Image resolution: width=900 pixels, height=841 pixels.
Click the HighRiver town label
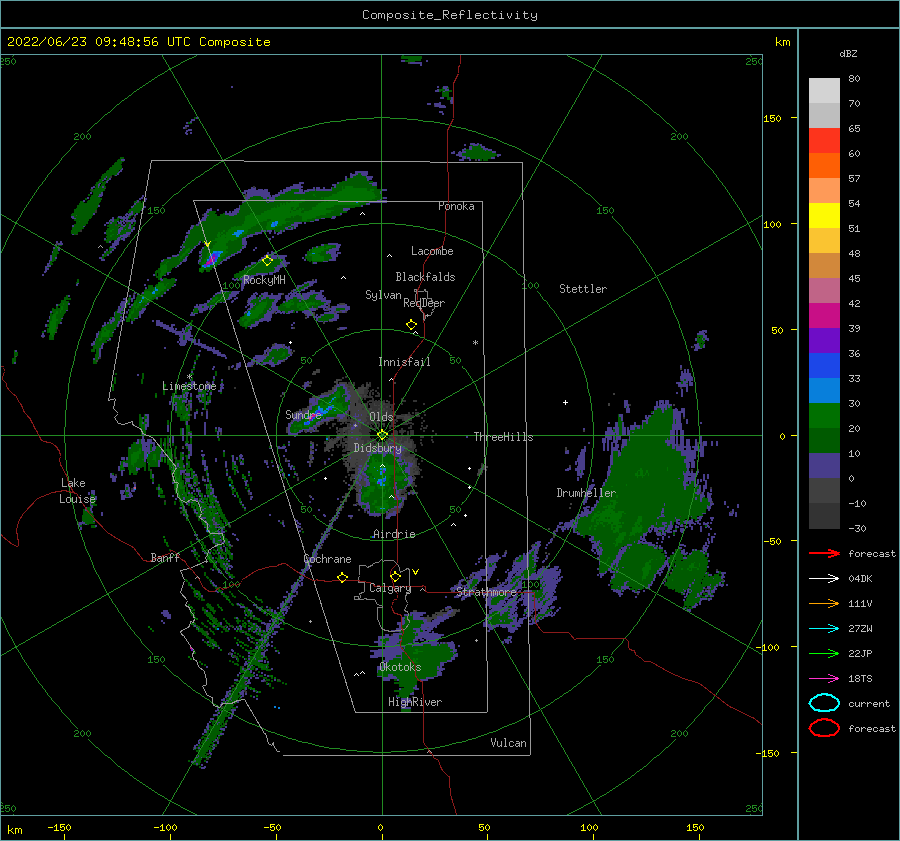[415, 702]
